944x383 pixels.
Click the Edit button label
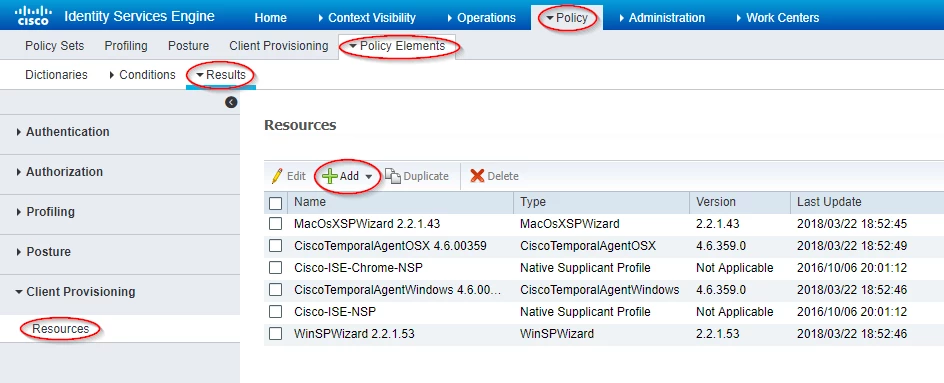tap(296, 176)
